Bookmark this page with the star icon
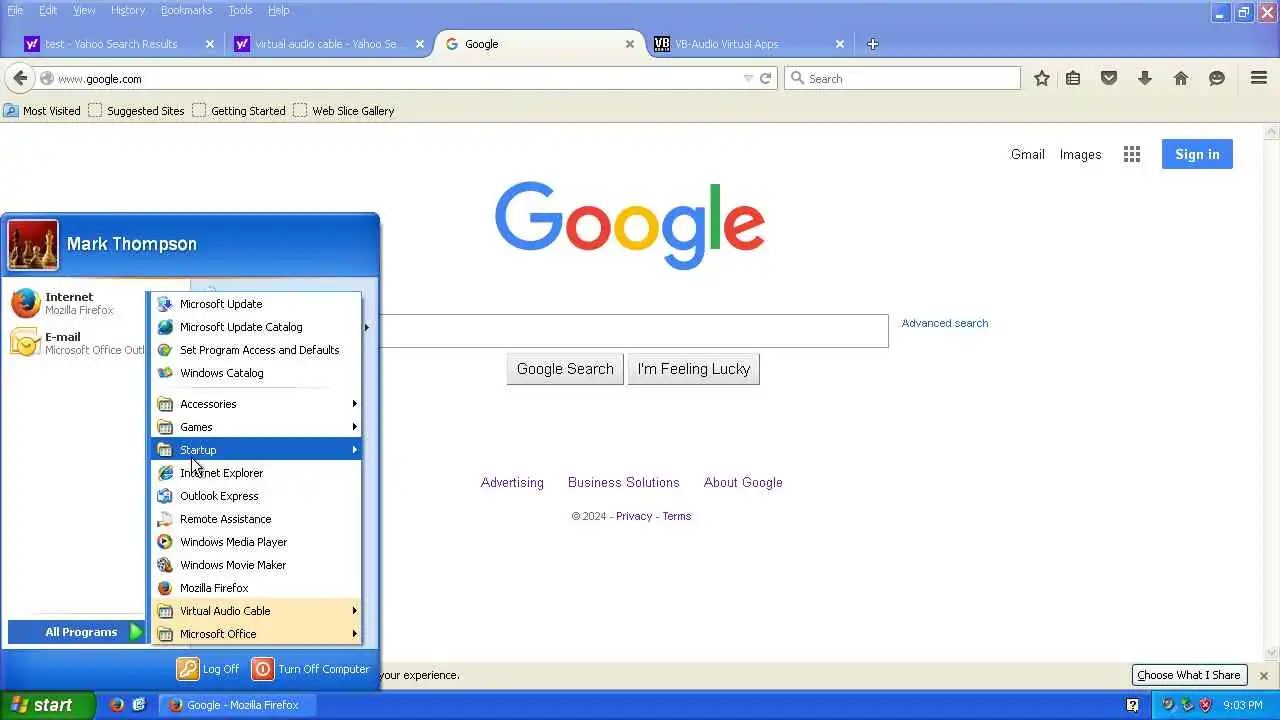This screenshot has height=720, width=1280. click(1042, 78)
